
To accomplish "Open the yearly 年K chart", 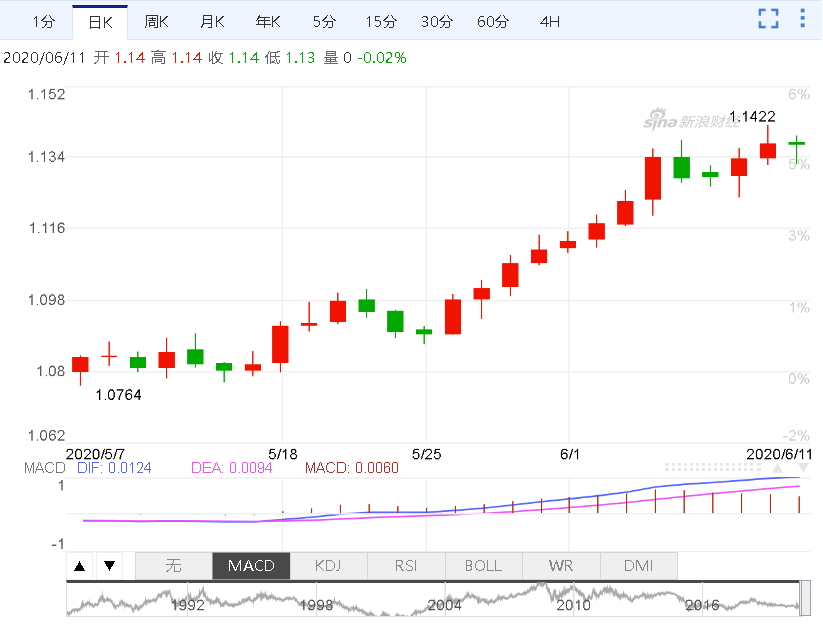I will click(x=268, y=21).
